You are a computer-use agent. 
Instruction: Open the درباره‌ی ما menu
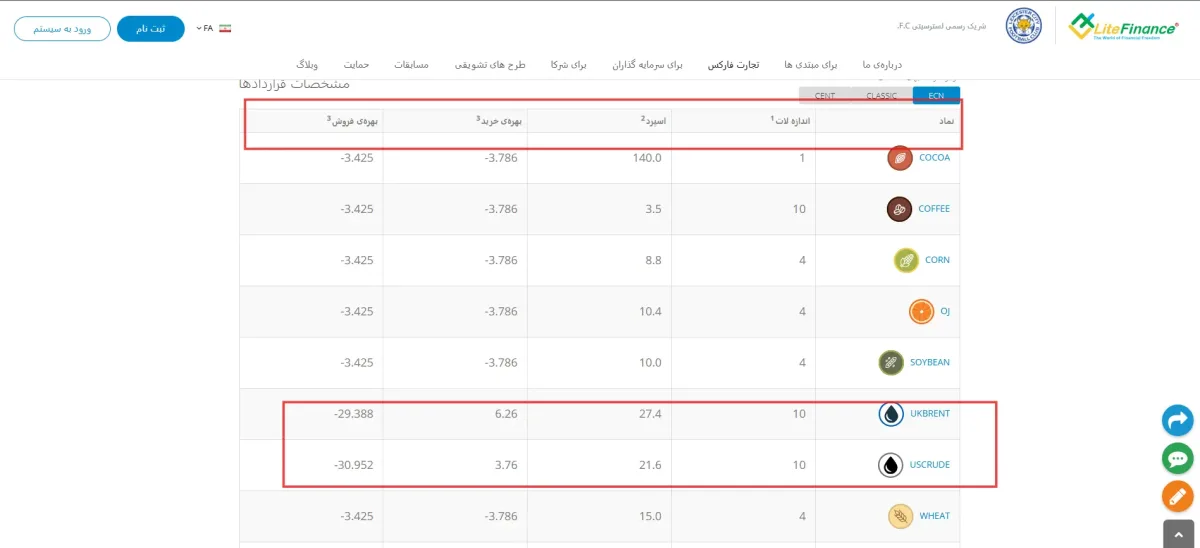point(882,64)
